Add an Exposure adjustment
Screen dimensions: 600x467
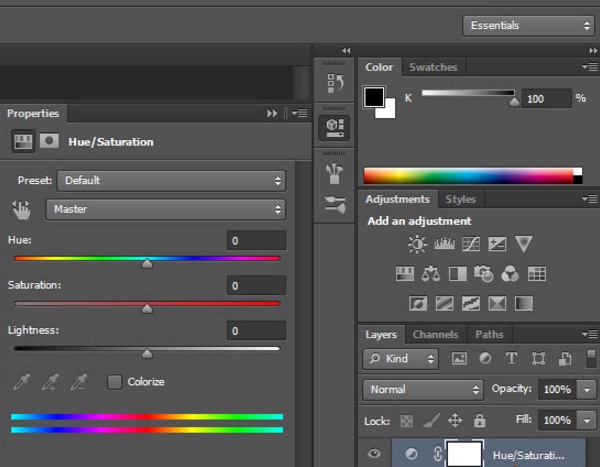pyautogui.click(x=497, y=244)
